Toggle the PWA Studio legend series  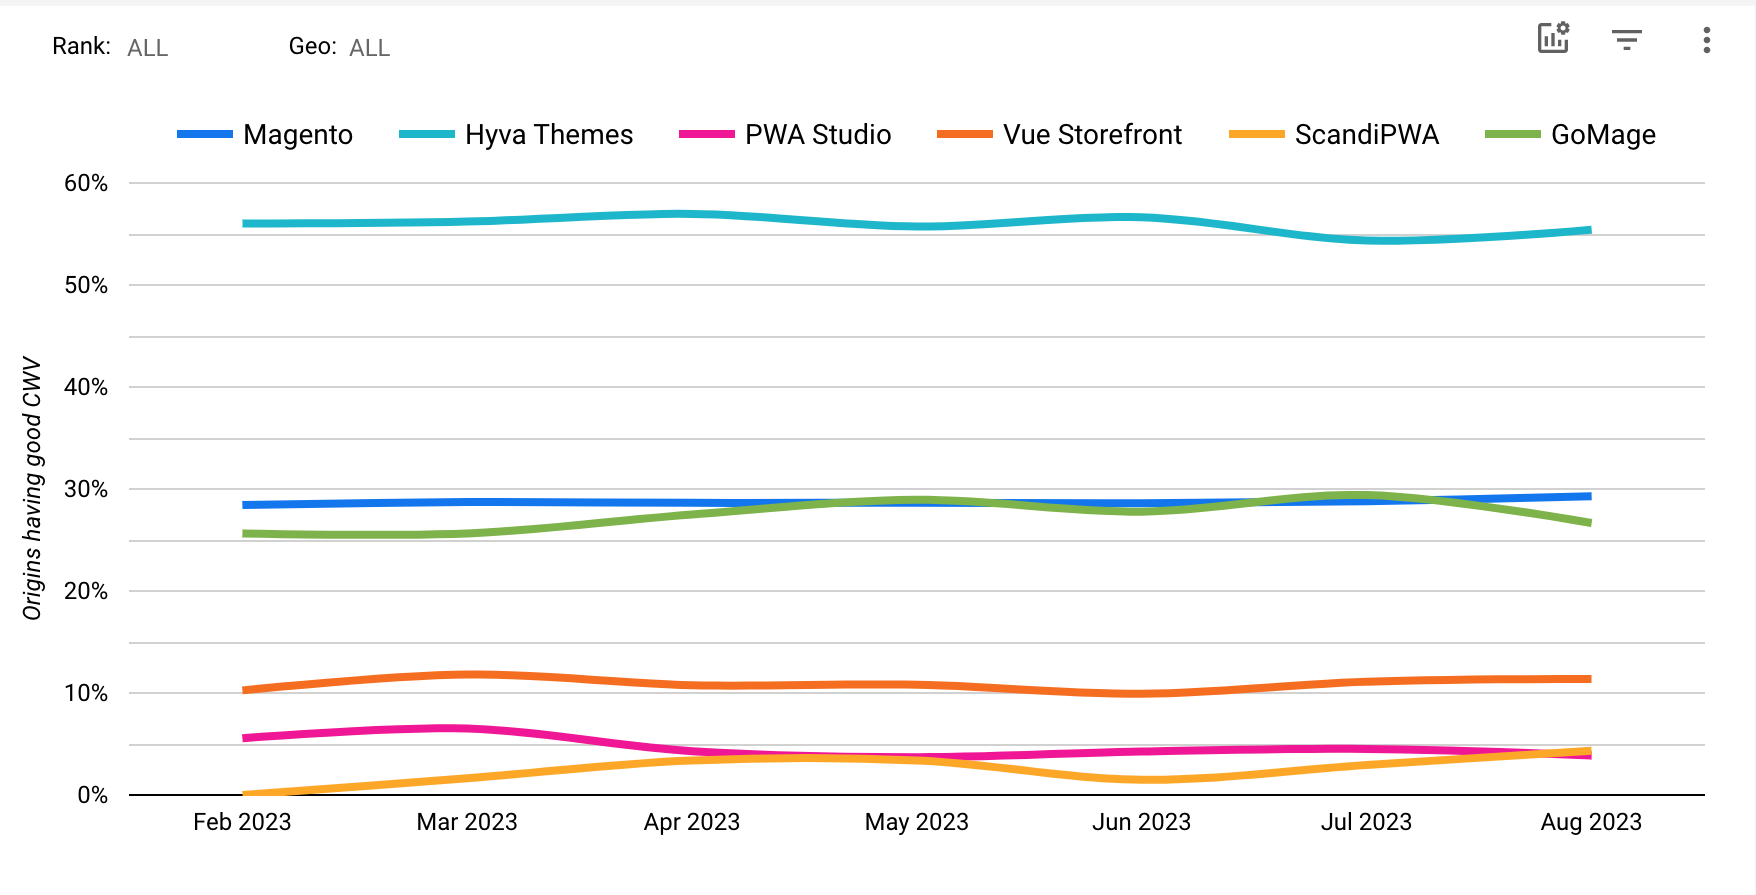coord(785,134)
